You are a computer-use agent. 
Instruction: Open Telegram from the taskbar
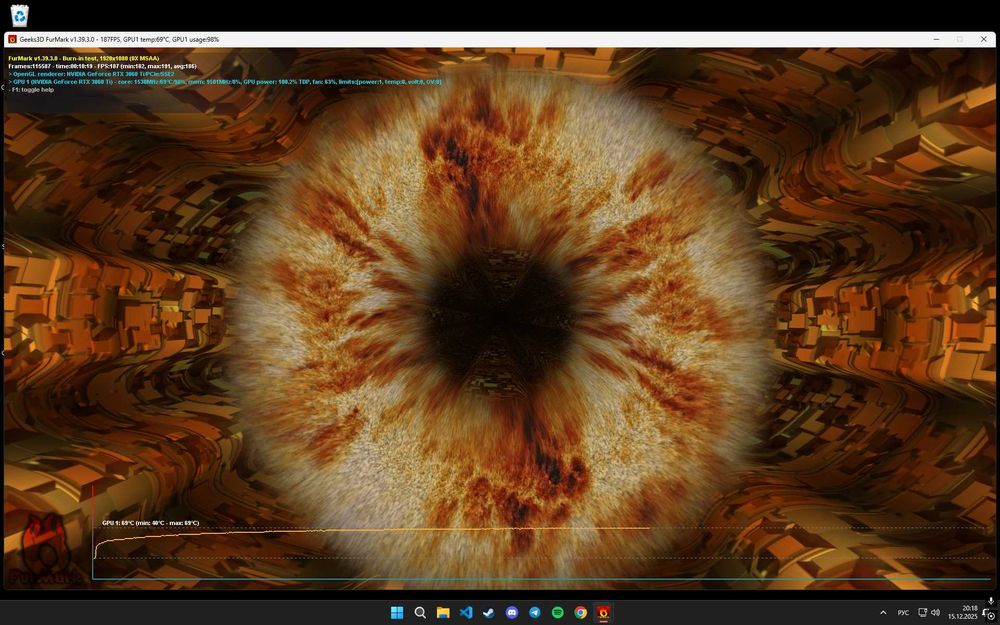[534, 613]
